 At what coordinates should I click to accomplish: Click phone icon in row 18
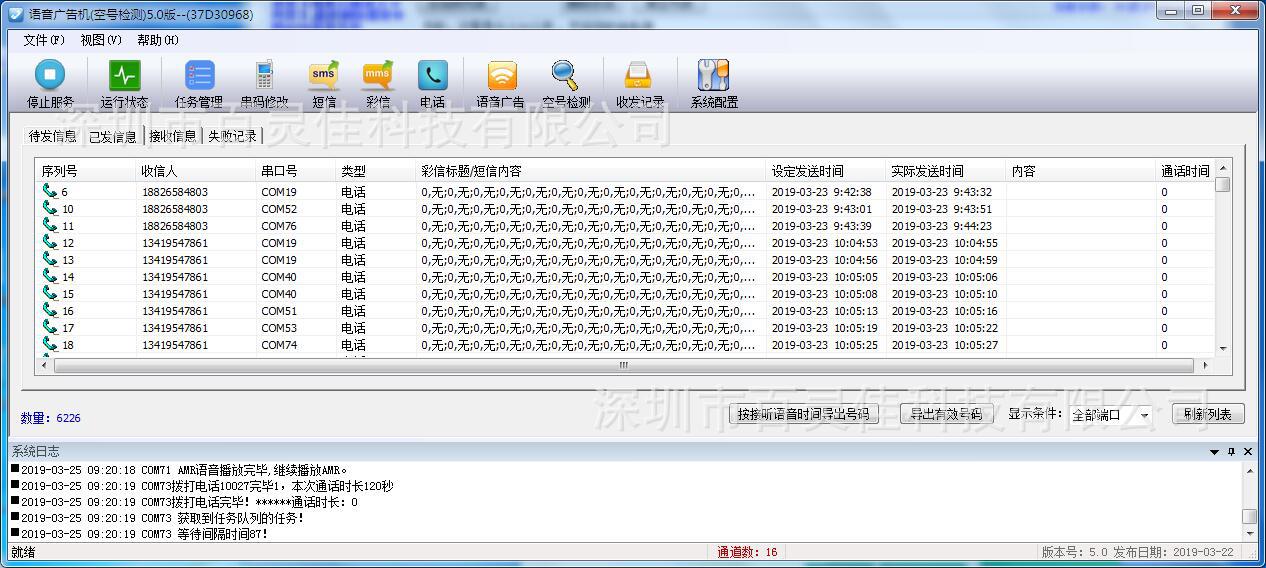pos(50,344)
